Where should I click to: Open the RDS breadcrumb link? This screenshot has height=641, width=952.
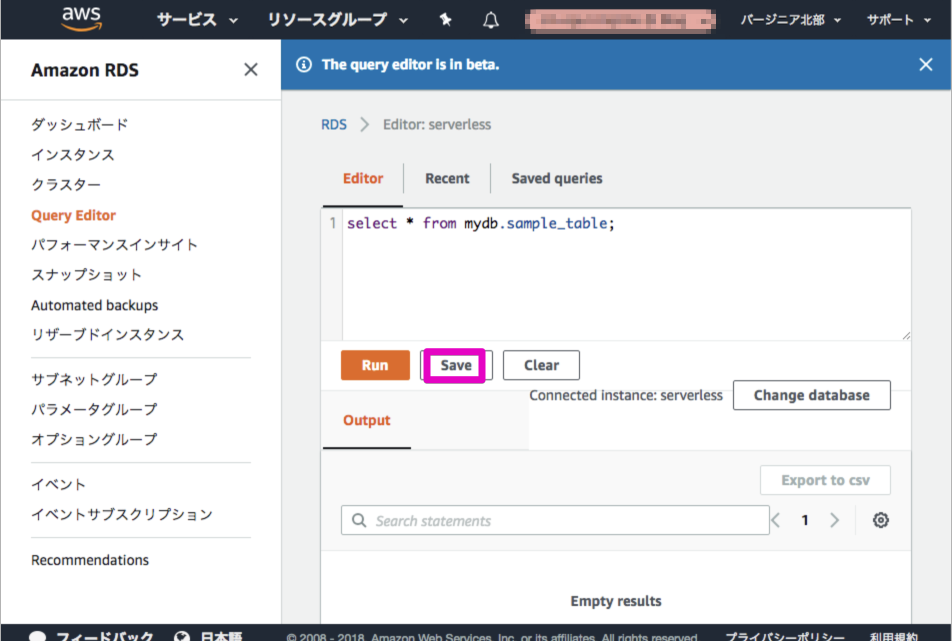pyautogui.click(x=333, y=124)
